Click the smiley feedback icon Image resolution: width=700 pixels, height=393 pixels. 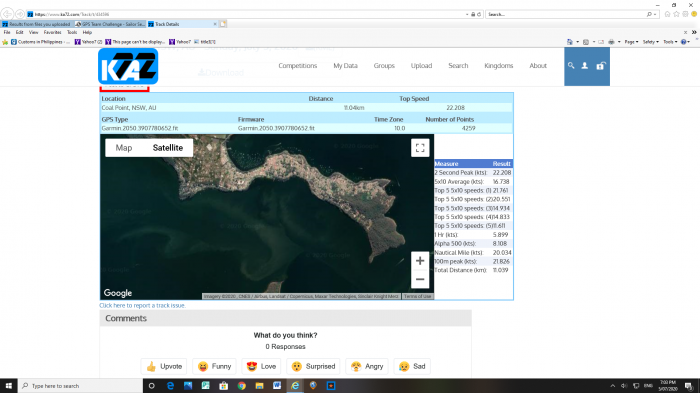pos(694,14)
